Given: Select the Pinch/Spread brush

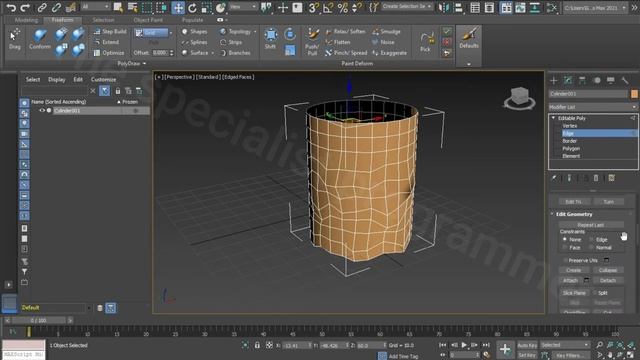Looking at the screenshot, I should pos(346,53).
